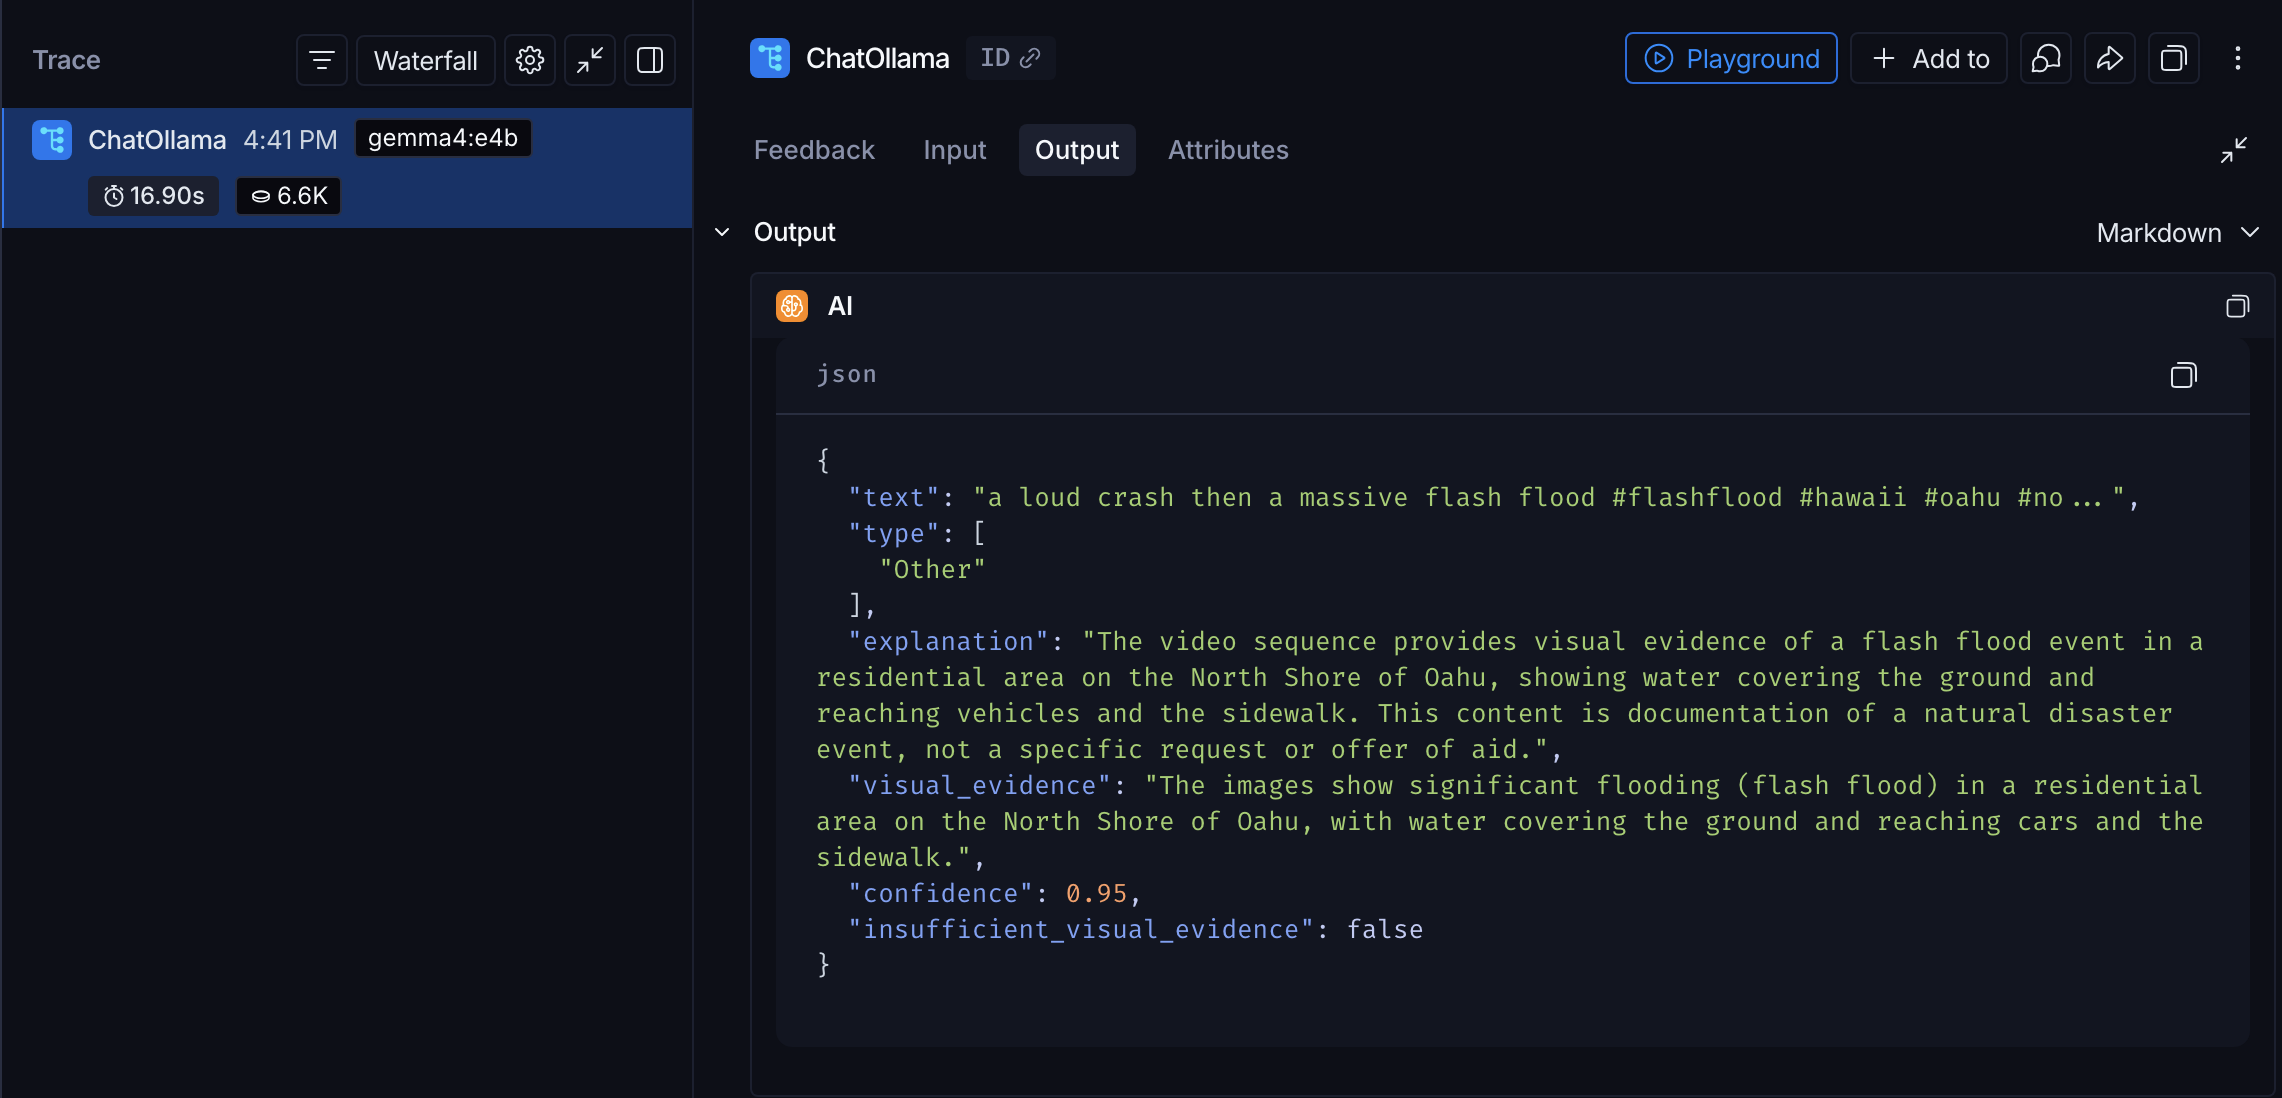Open the Add to menu
2282x1098 pixels.
click(x=1929, y=59)
